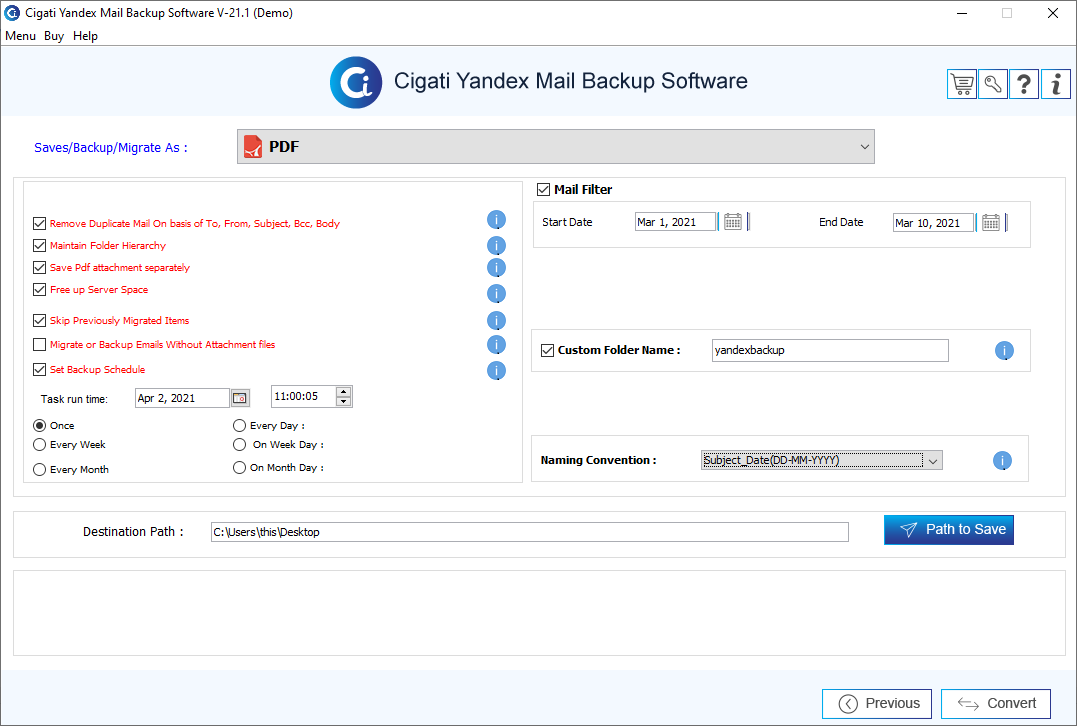Show info for Custom Folder Name
This screenshot has height=726, width=1077.
coord(1004,351)
